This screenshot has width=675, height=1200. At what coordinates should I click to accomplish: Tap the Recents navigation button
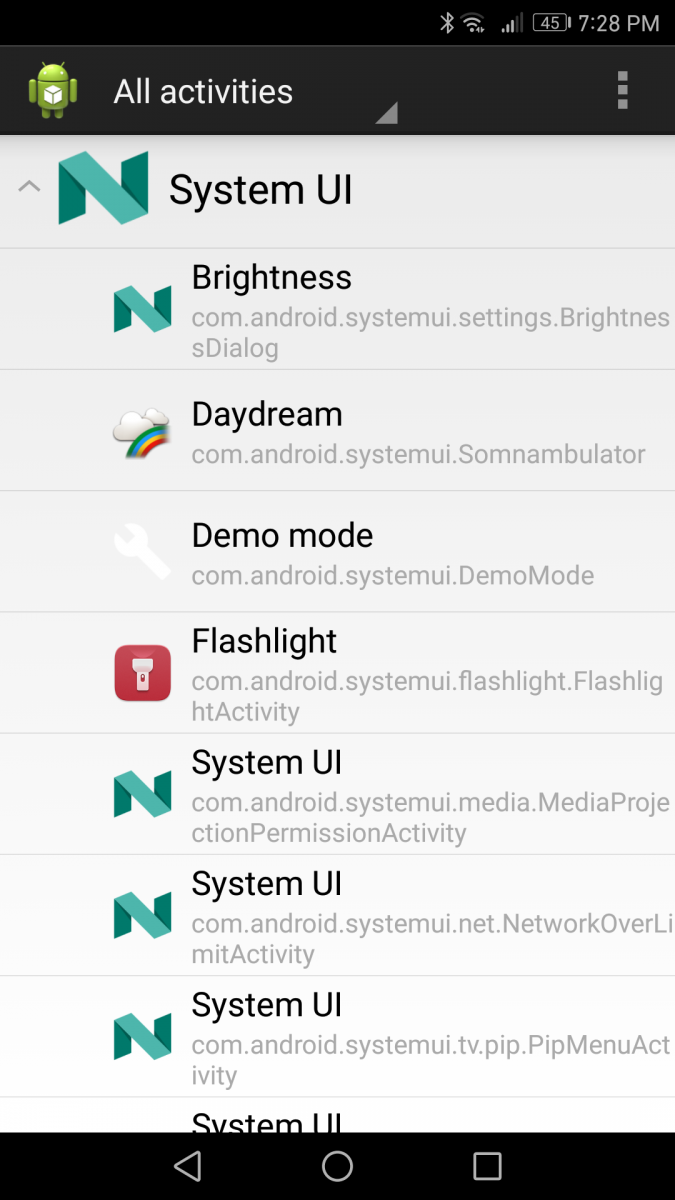[x=487, y=1165]
